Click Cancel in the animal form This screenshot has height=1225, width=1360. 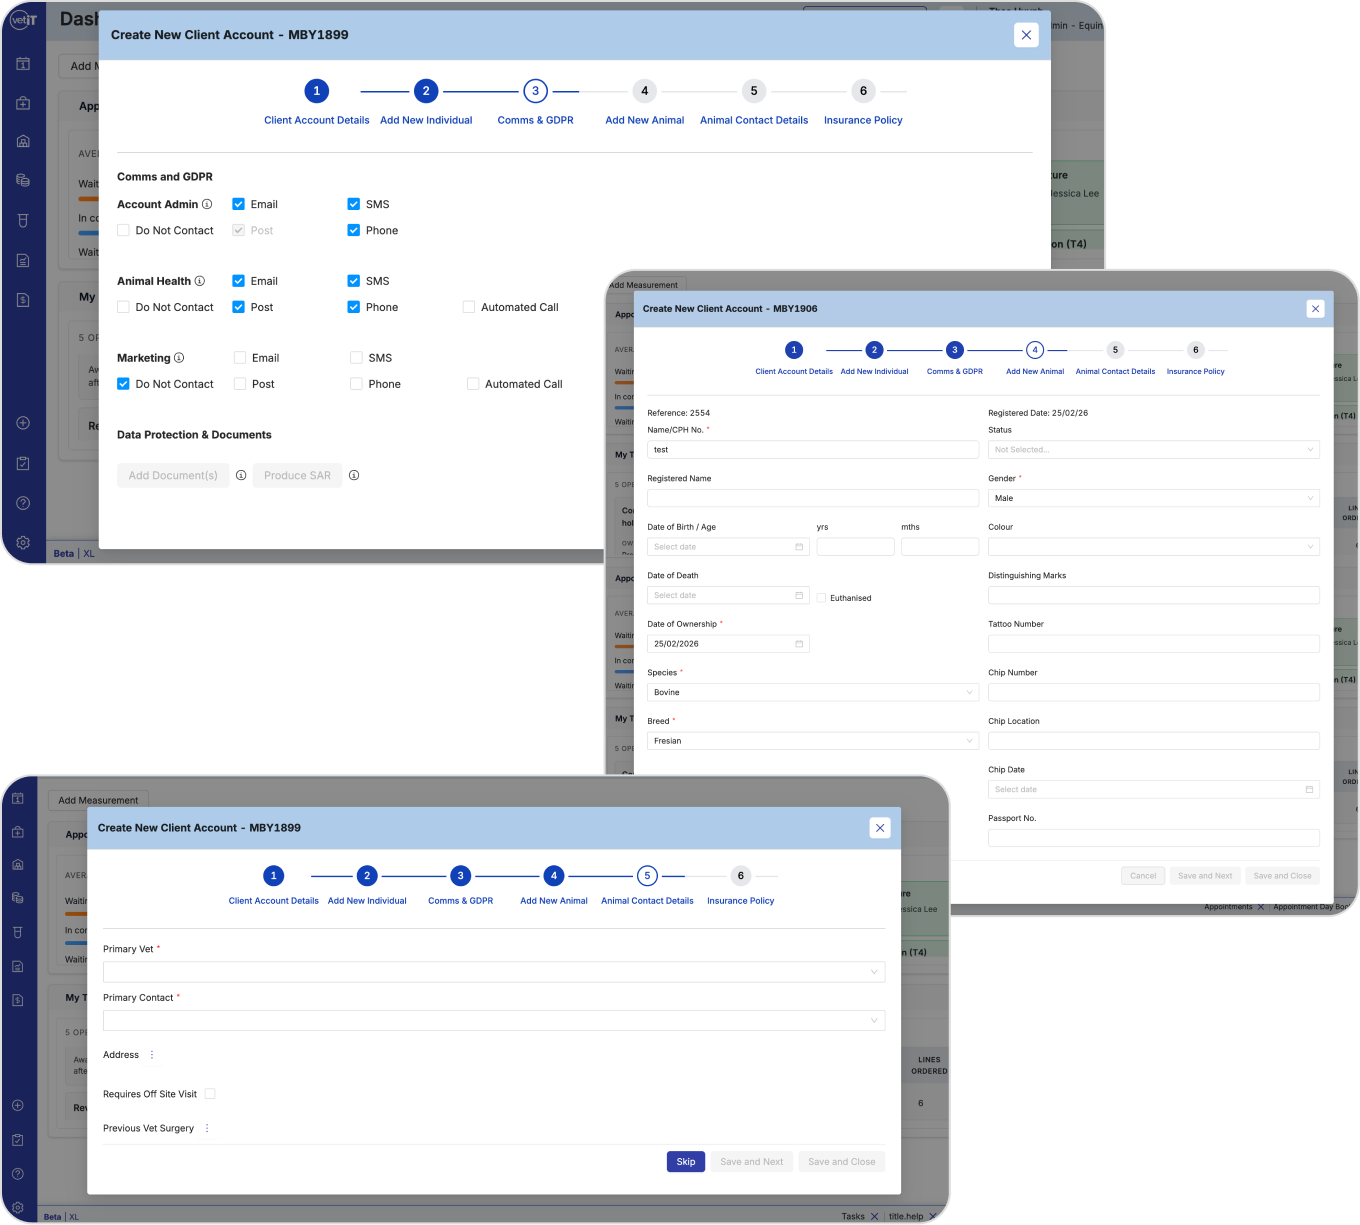tap(1143, 876)
